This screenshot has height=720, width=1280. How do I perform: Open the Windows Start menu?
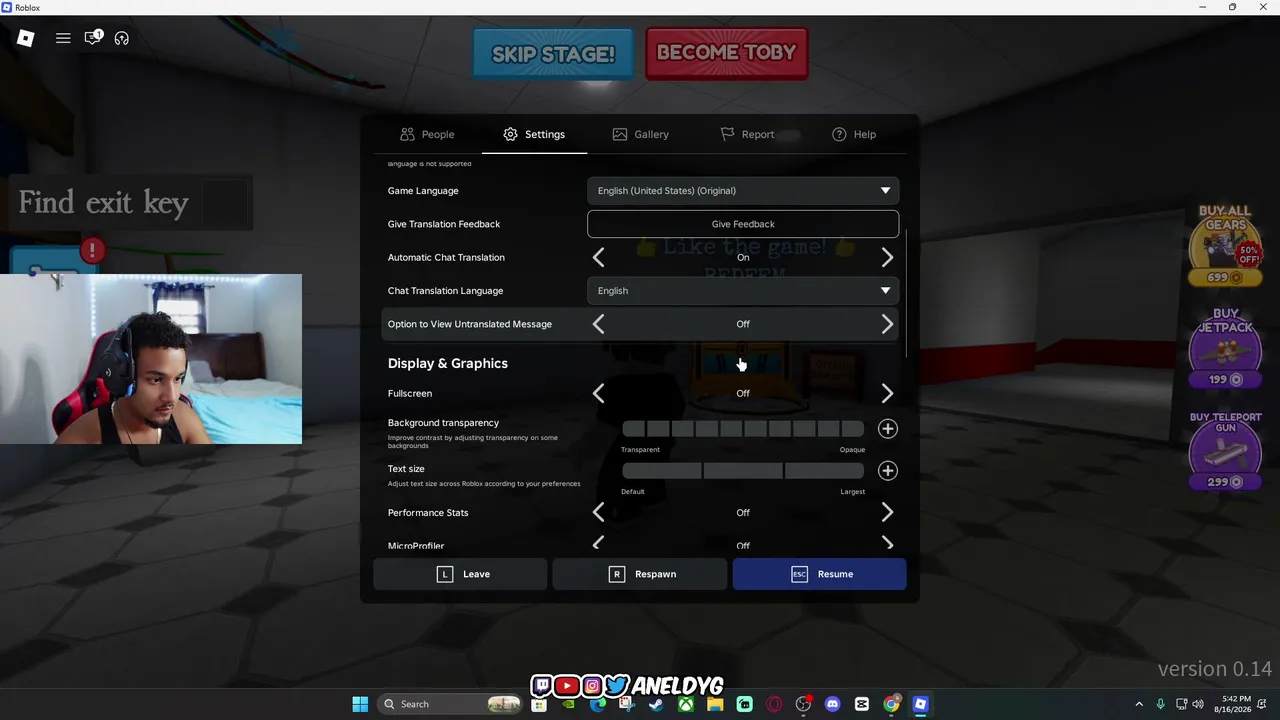360,704
